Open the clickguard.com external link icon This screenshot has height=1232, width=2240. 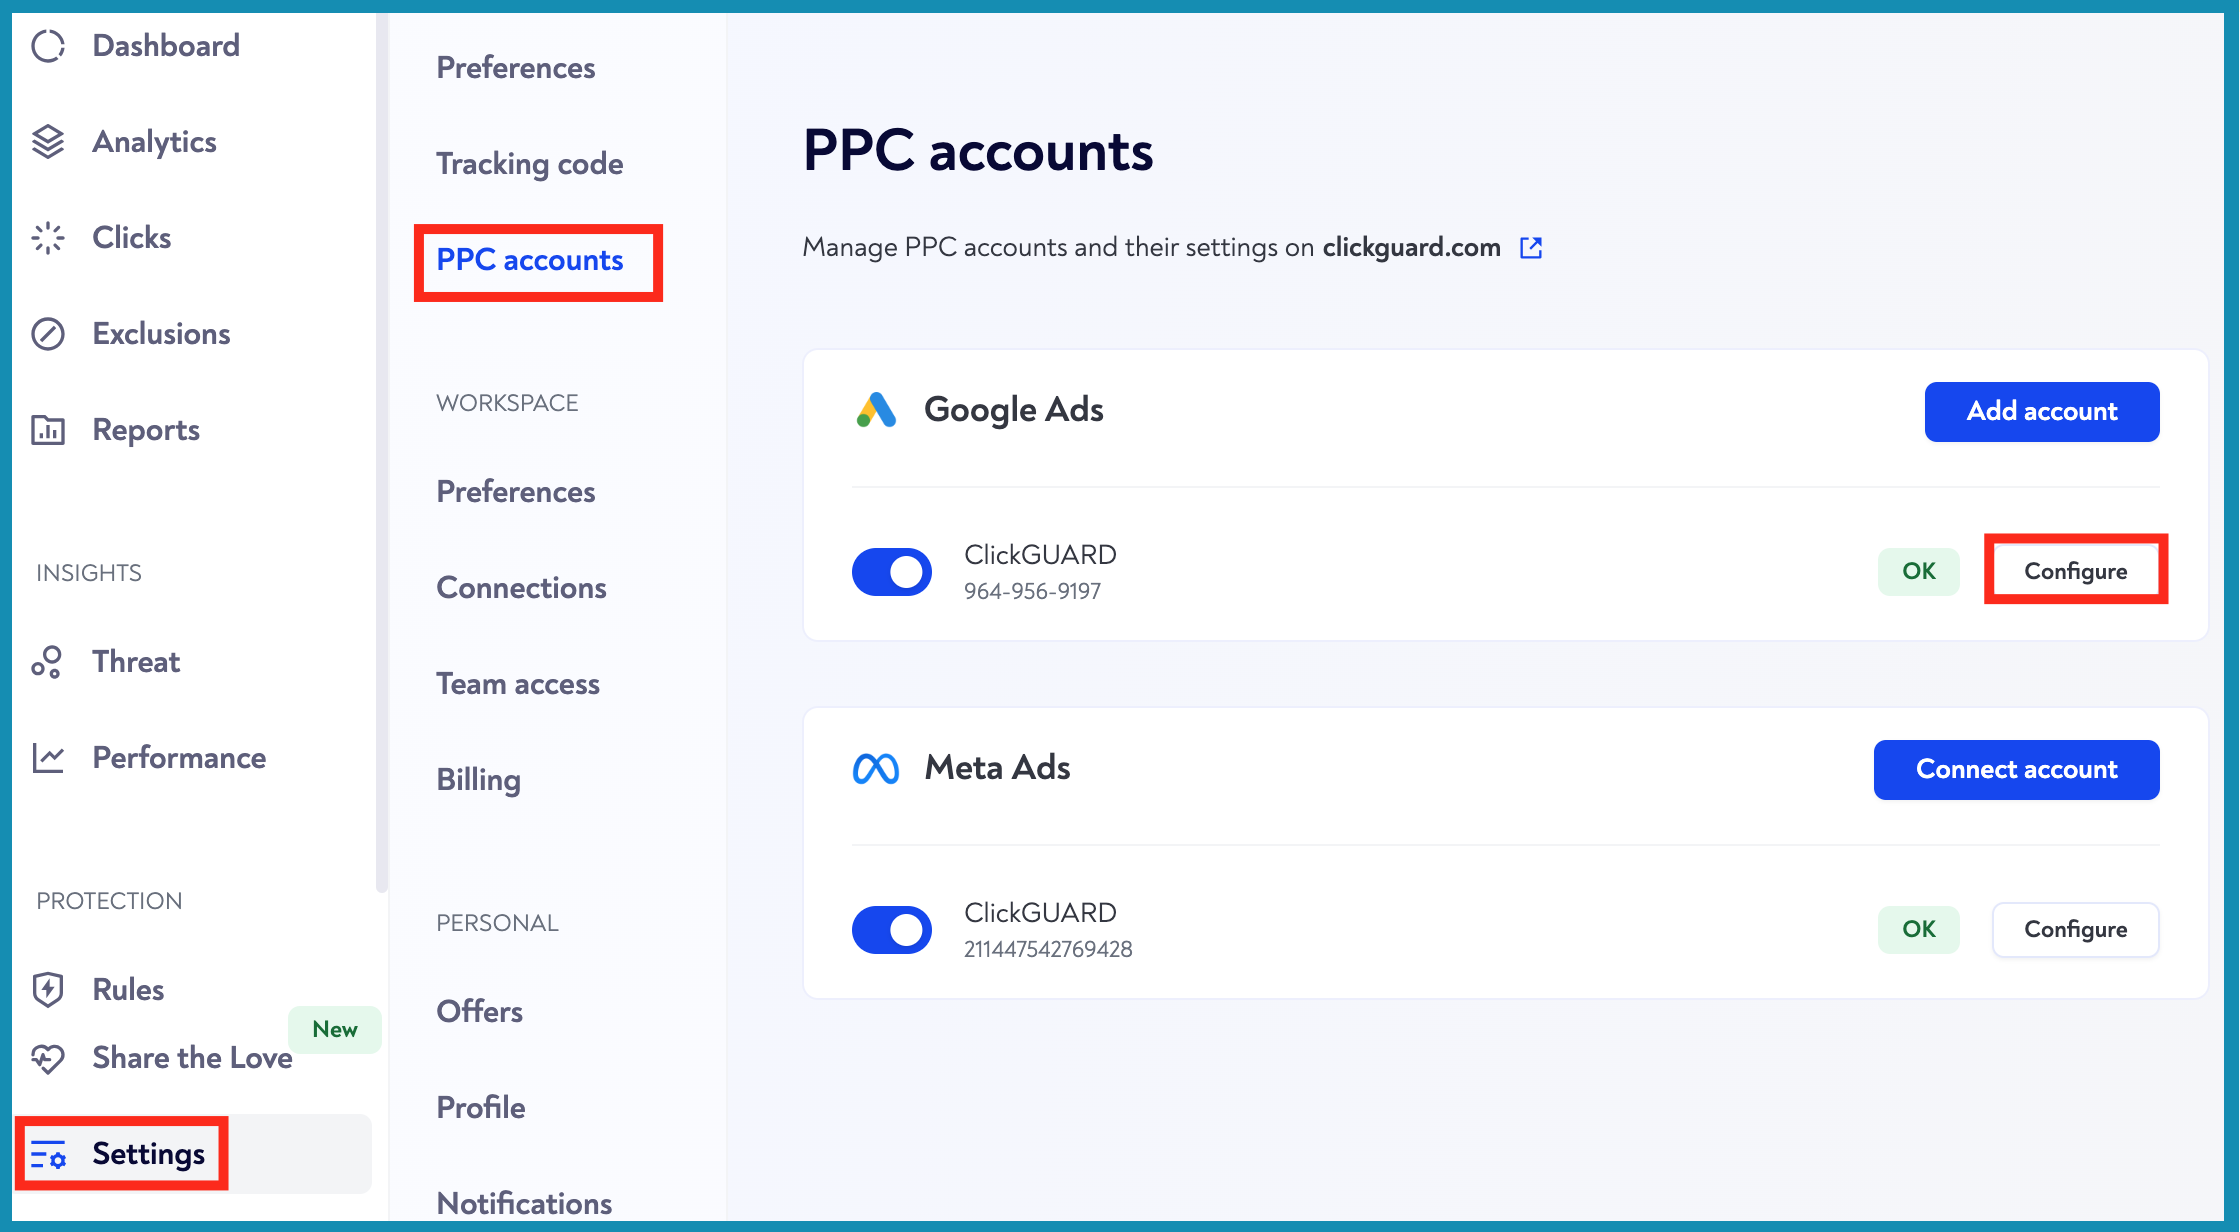coord(1531,247)
